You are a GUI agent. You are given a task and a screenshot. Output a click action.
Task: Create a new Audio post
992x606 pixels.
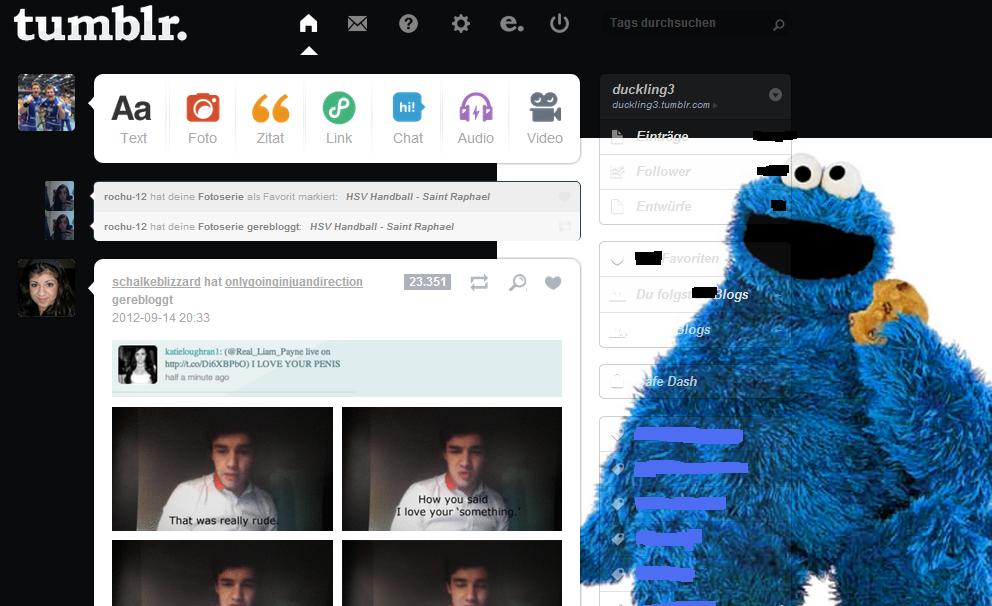pyautogui.click(x=476, y=119)
